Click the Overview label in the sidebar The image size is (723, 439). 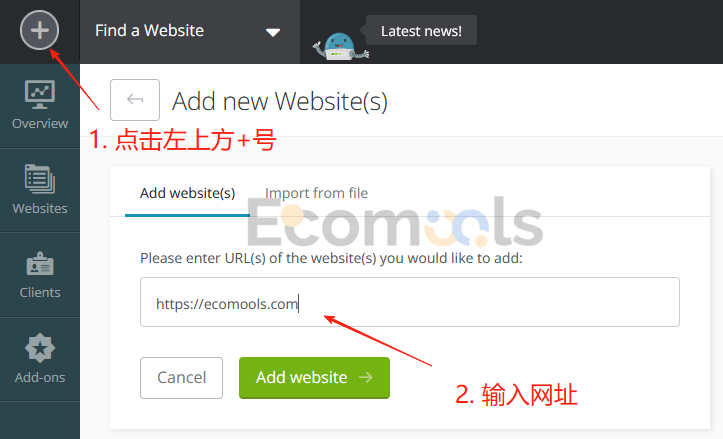point(40,124)
